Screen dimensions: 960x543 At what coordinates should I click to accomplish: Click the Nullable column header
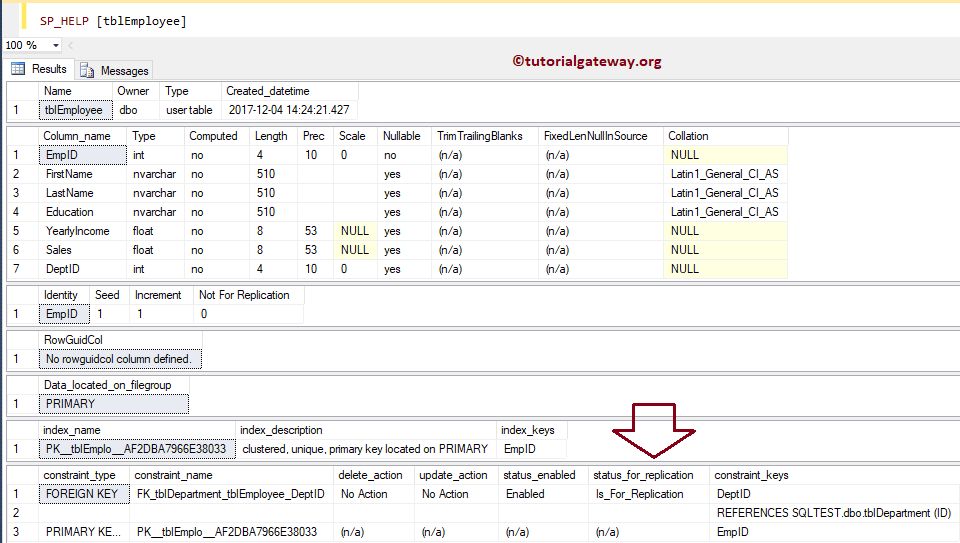click(402, 136)
